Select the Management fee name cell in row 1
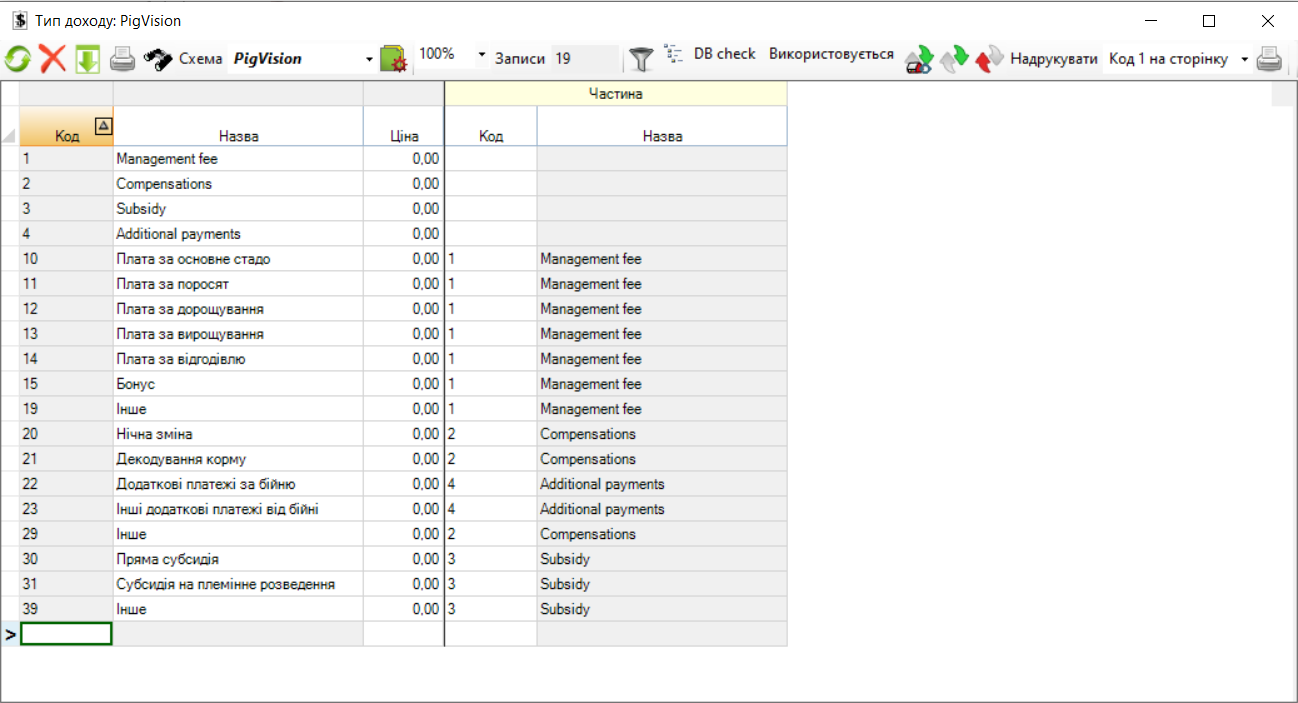 click(238, 159)
